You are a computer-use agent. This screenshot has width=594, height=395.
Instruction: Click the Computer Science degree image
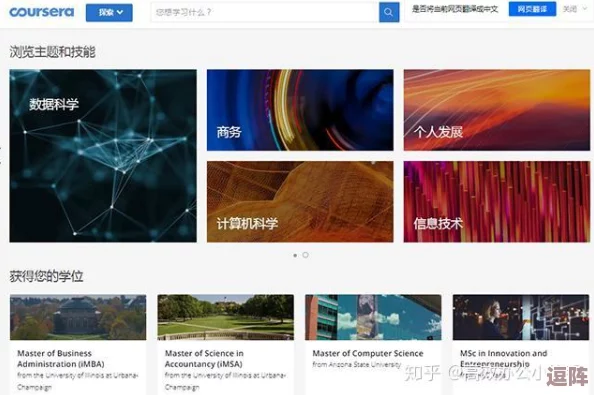click(x=373, y=317)
